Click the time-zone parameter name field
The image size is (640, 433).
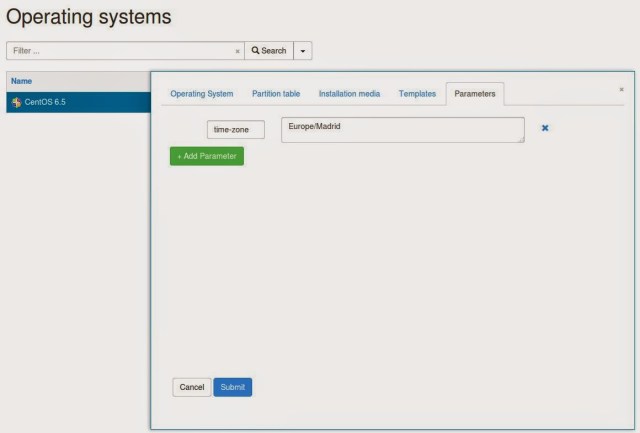236,129
